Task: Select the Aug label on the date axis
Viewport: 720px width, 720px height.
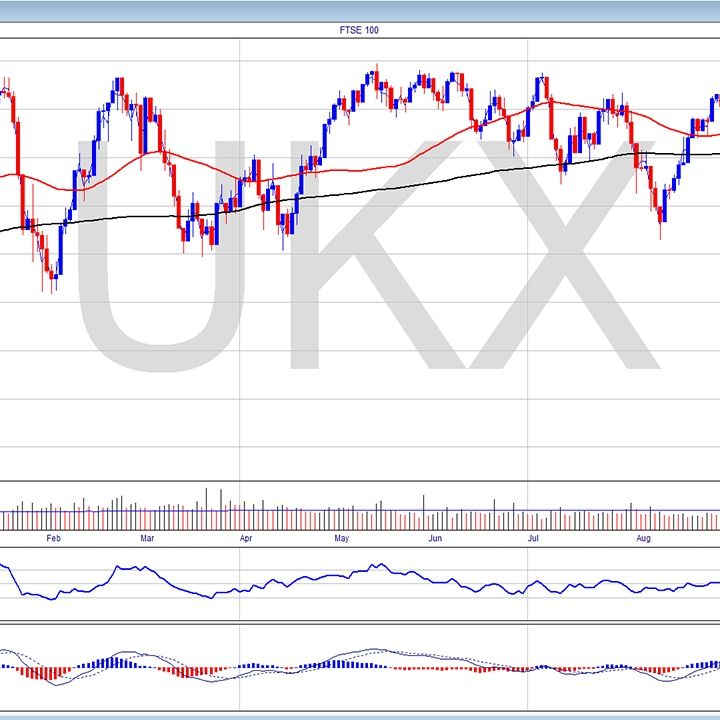Action: 643,539
